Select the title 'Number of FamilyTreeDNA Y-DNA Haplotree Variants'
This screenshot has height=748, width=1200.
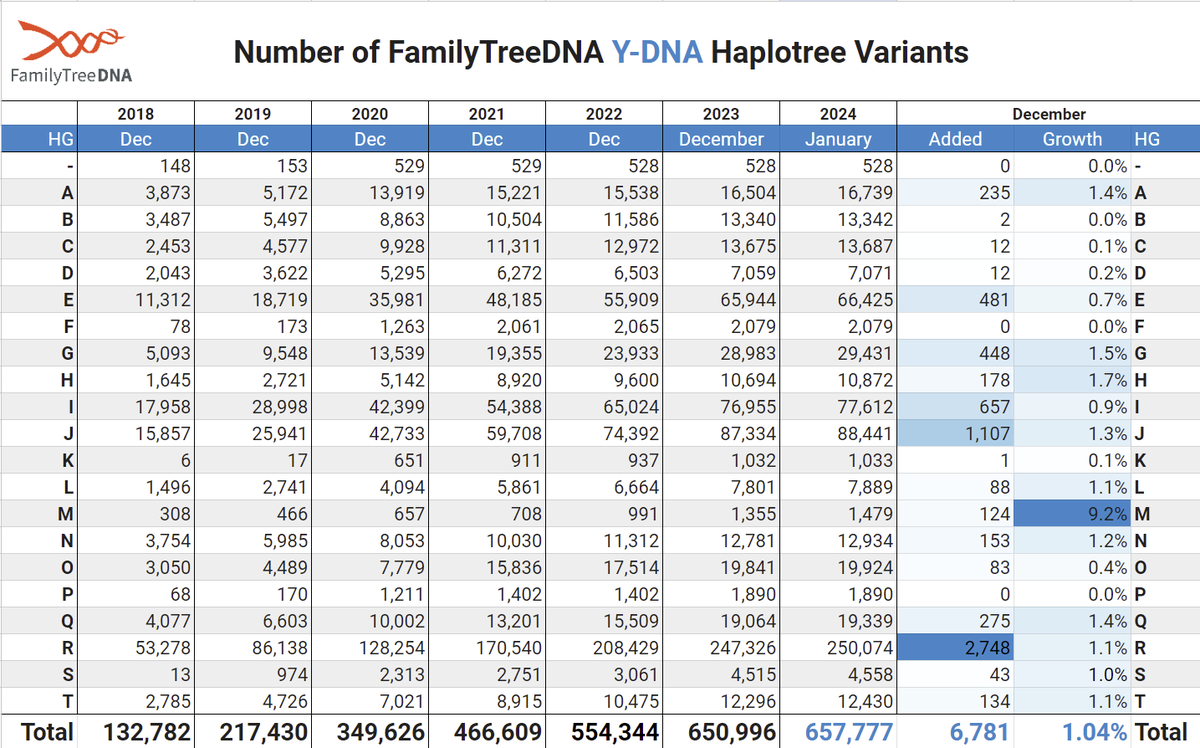point(601,51)
